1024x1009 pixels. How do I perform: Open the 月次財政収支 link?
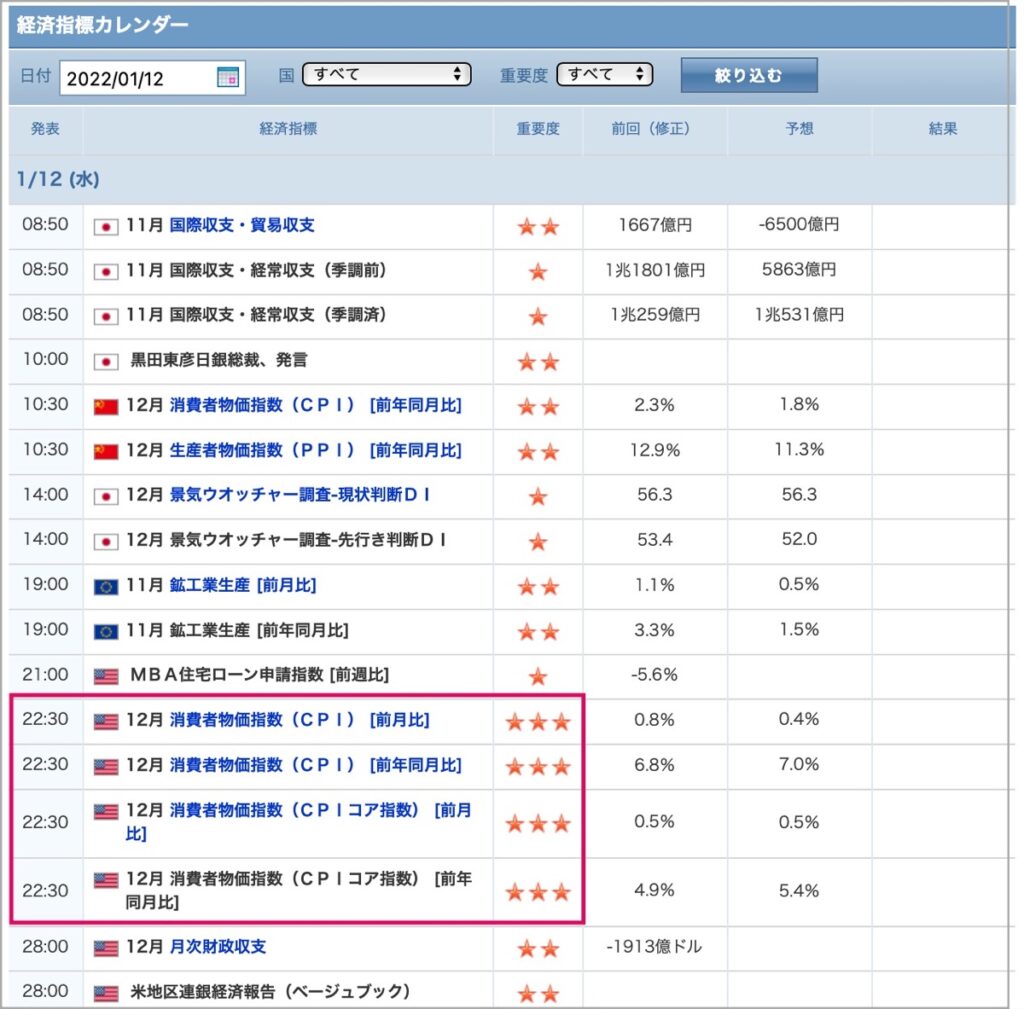tap(217, 946)
